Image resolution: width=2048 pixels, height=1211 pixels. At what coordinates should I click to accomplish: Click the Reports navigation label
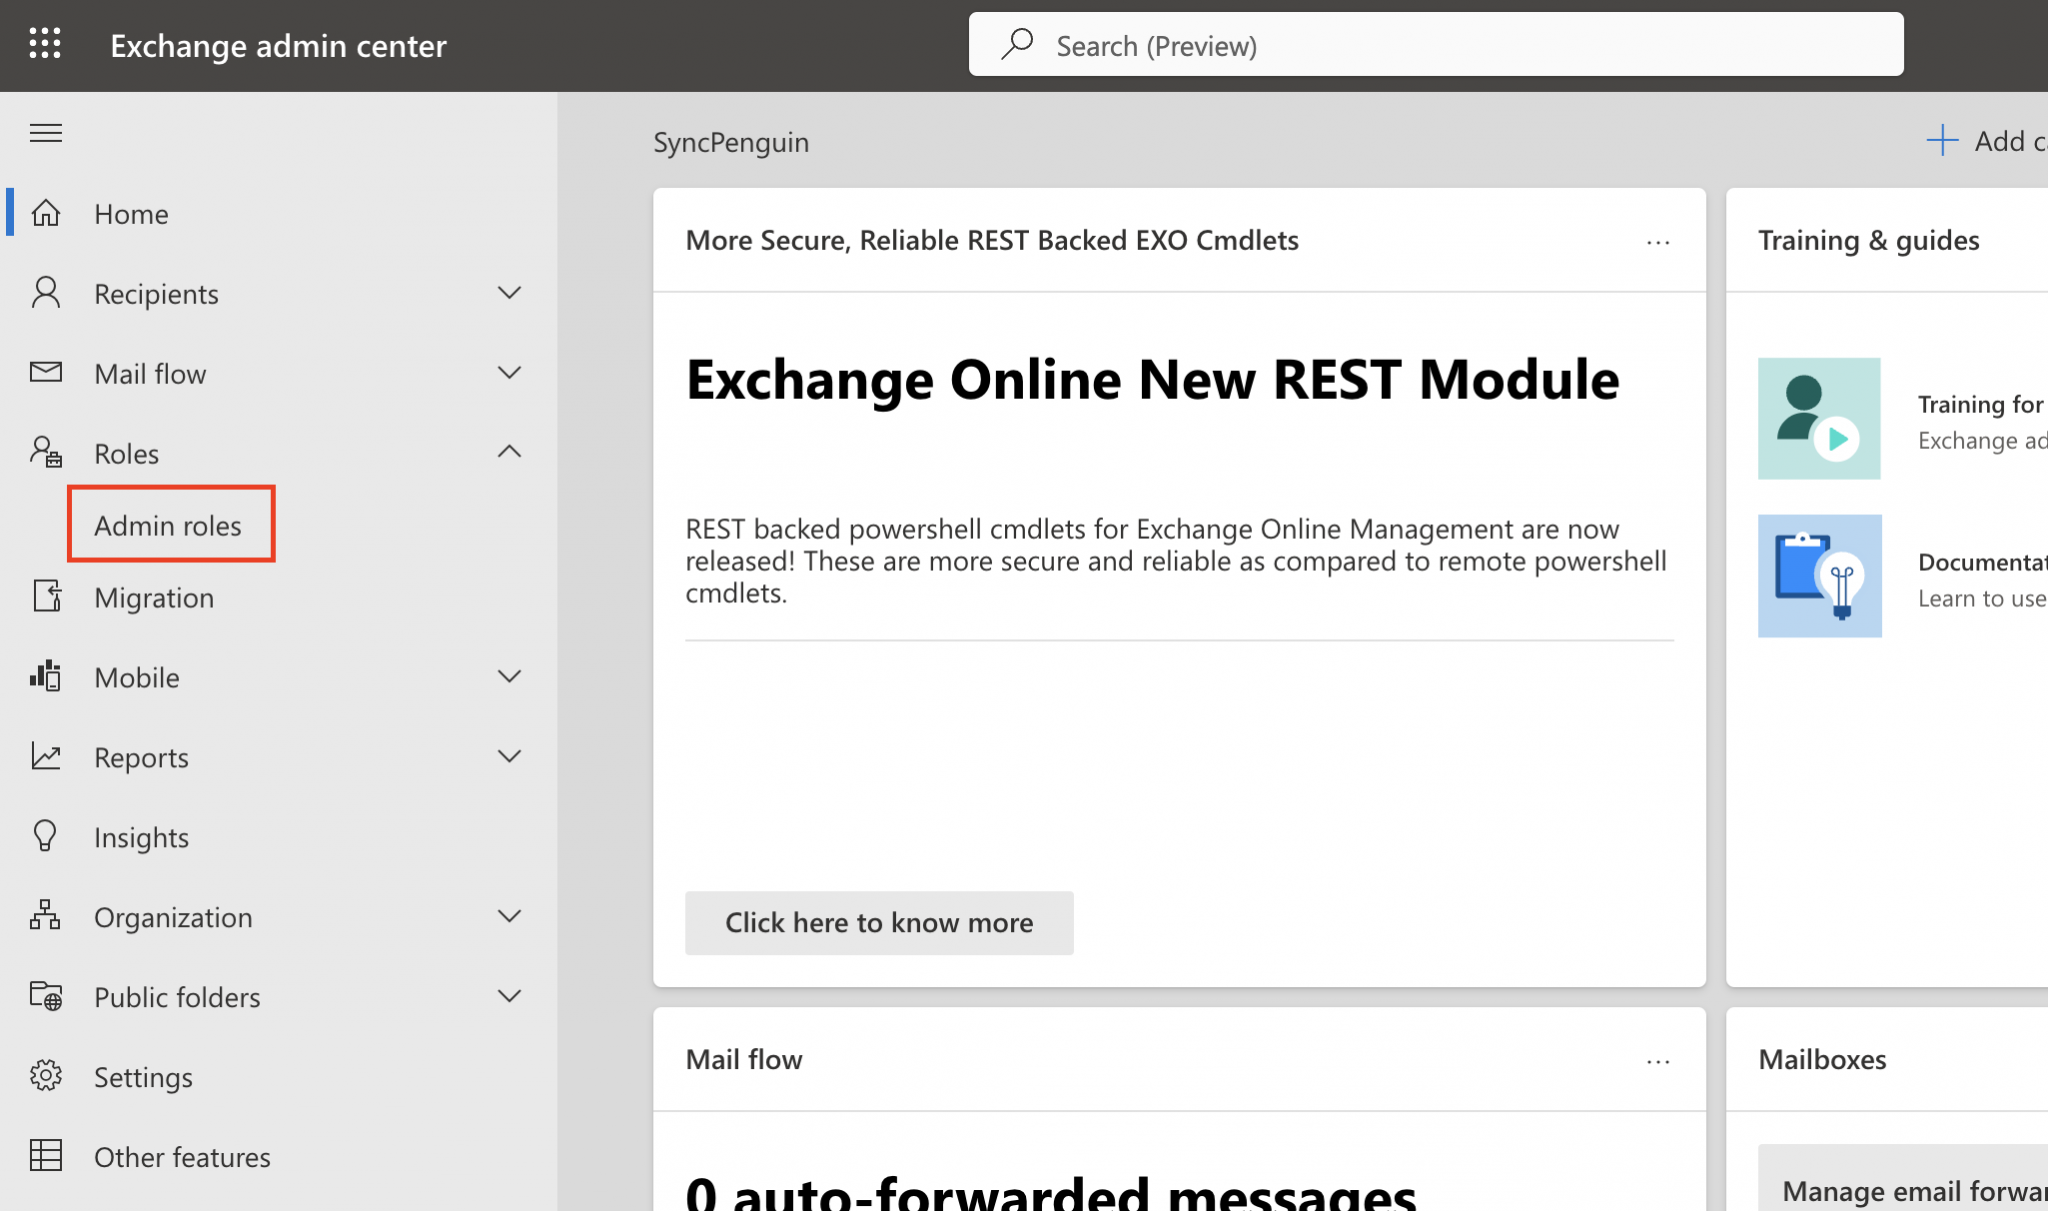141,757
